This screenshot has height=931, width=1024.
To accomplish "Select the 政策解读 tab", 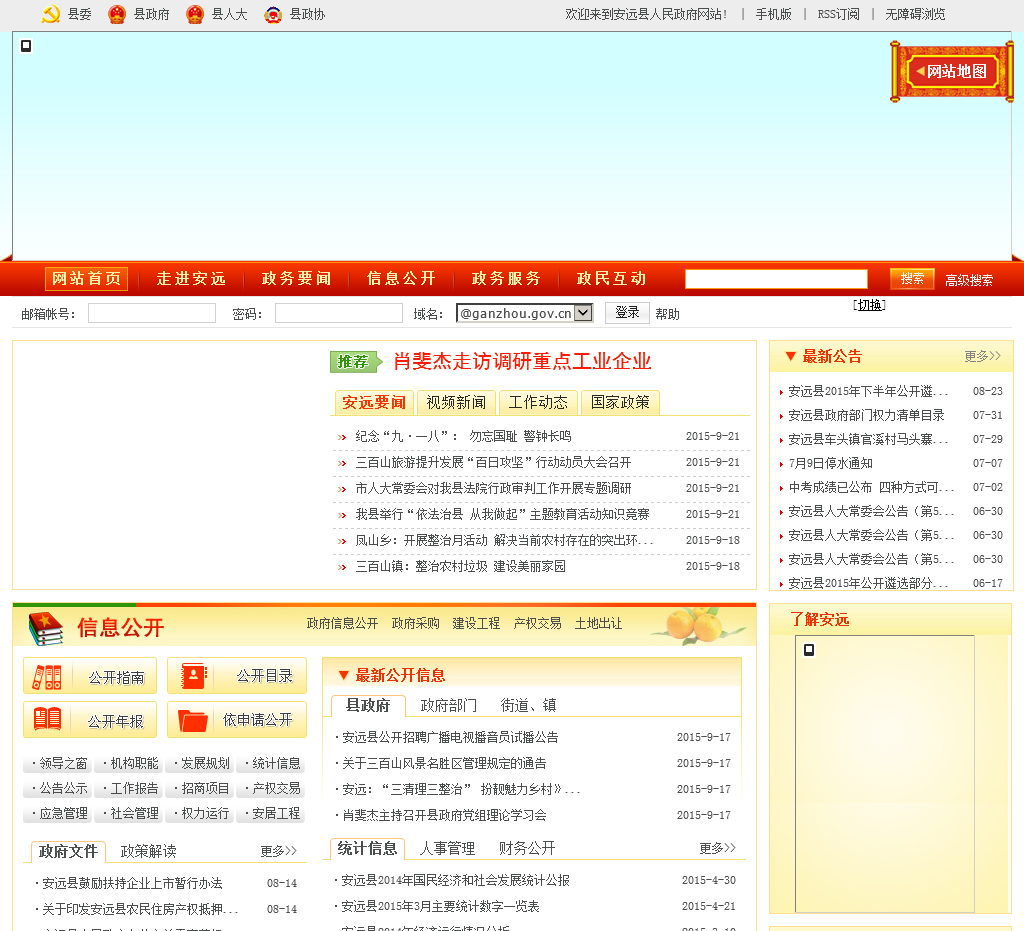I will tap(149, 851).
